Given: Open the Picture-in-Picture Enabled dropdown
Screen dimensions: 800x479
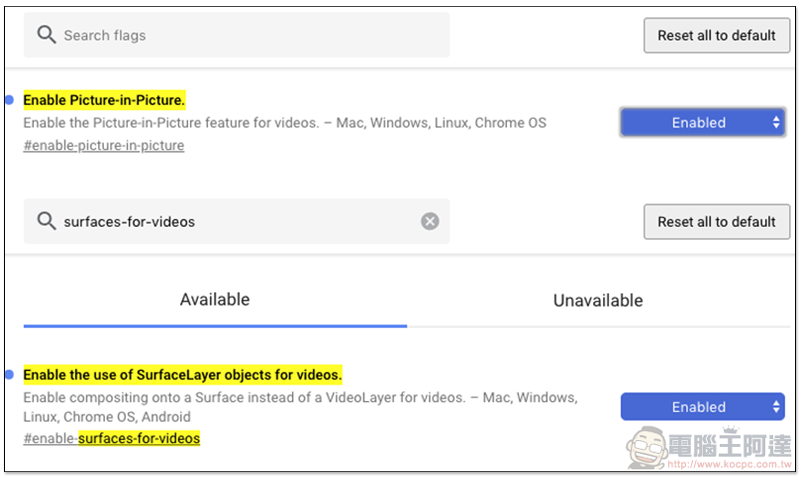Looking at the screenshot, I should [x=702, y=122].
